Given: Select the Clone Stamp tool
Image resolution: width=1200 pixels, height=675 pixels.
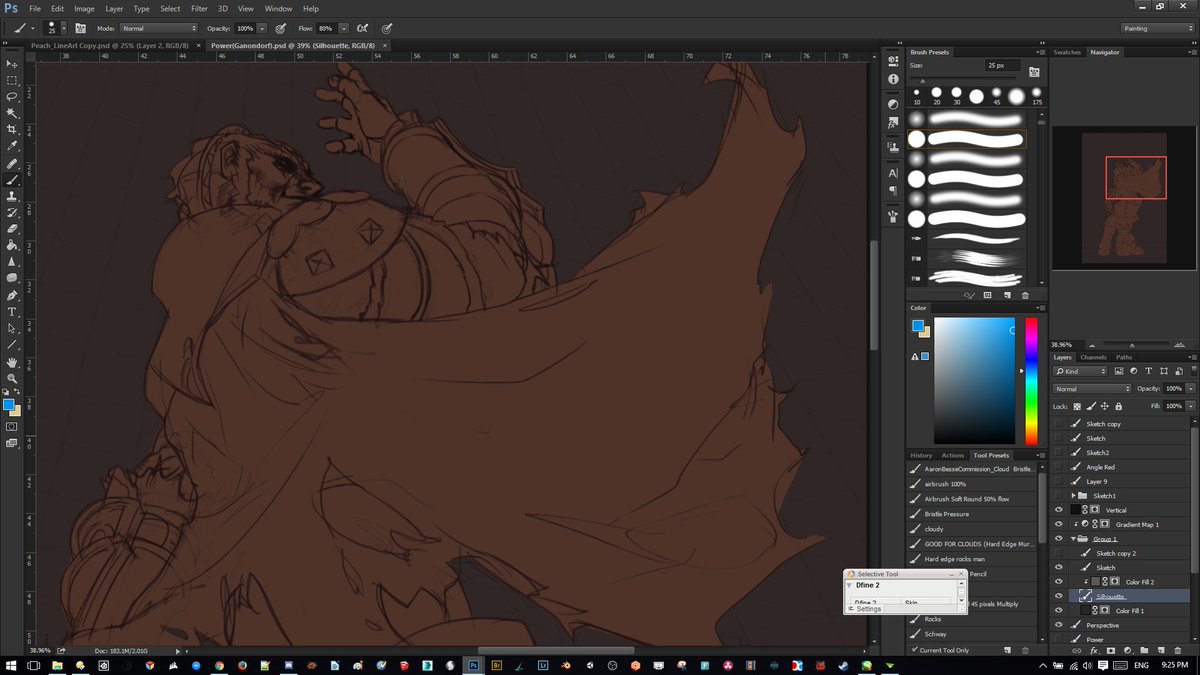Looking at the screenshot, I should [x=12, y=196].
